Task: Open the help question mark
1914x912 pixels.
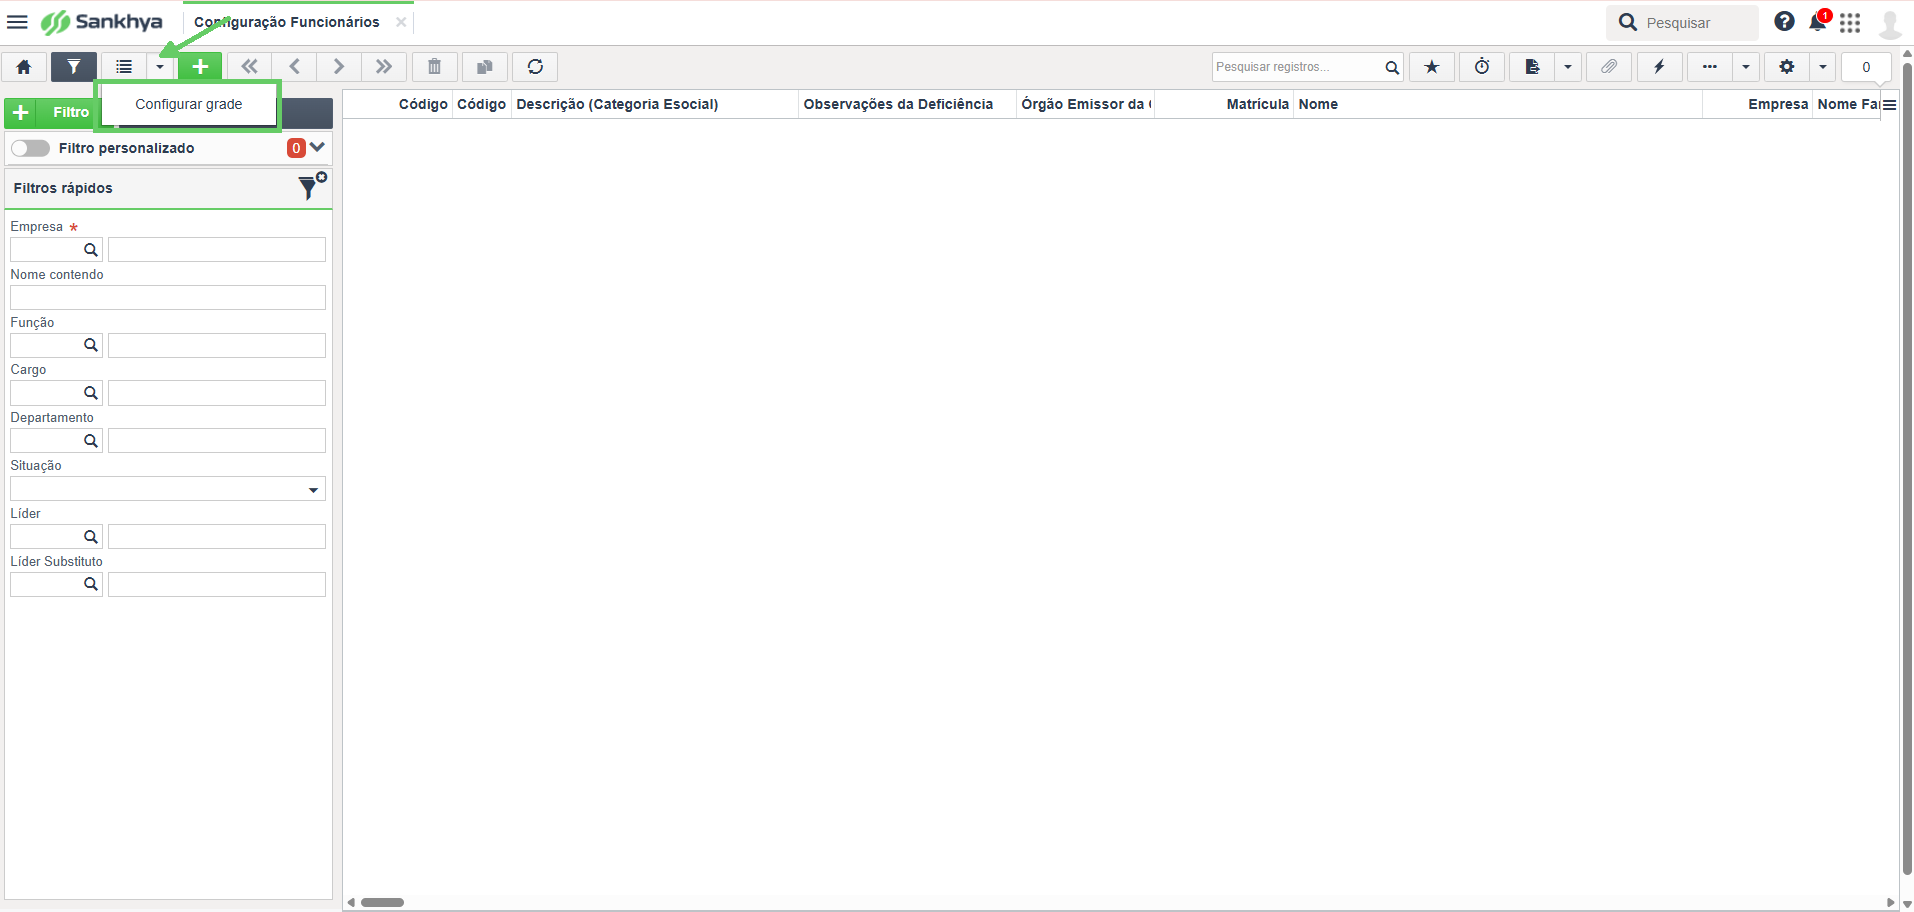Action: click(1784, 21)
